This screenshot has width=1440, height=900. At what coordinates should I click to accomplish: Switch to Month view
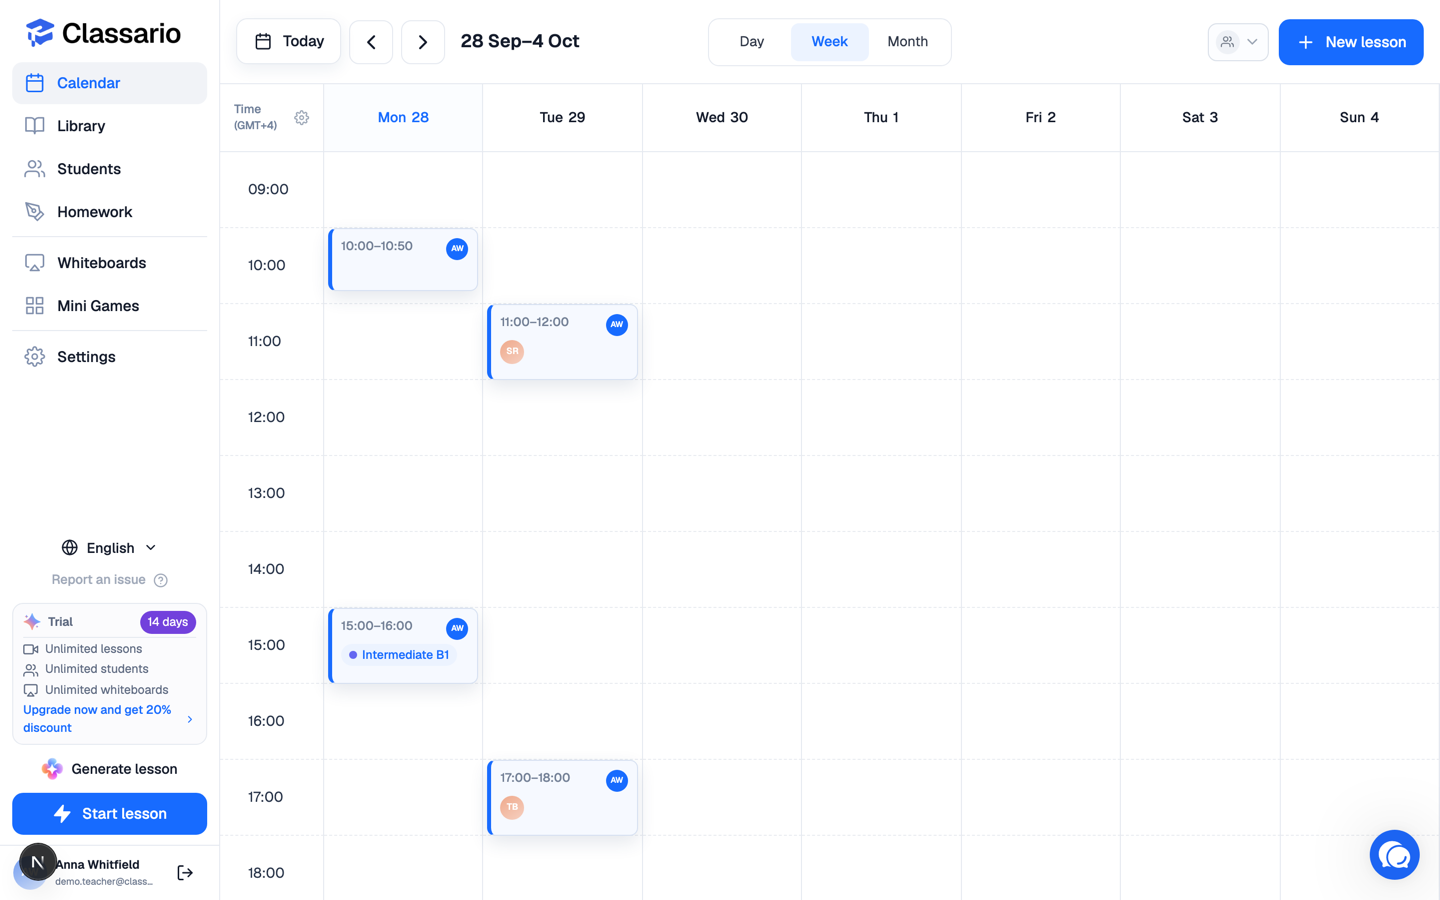pos(907,42)
